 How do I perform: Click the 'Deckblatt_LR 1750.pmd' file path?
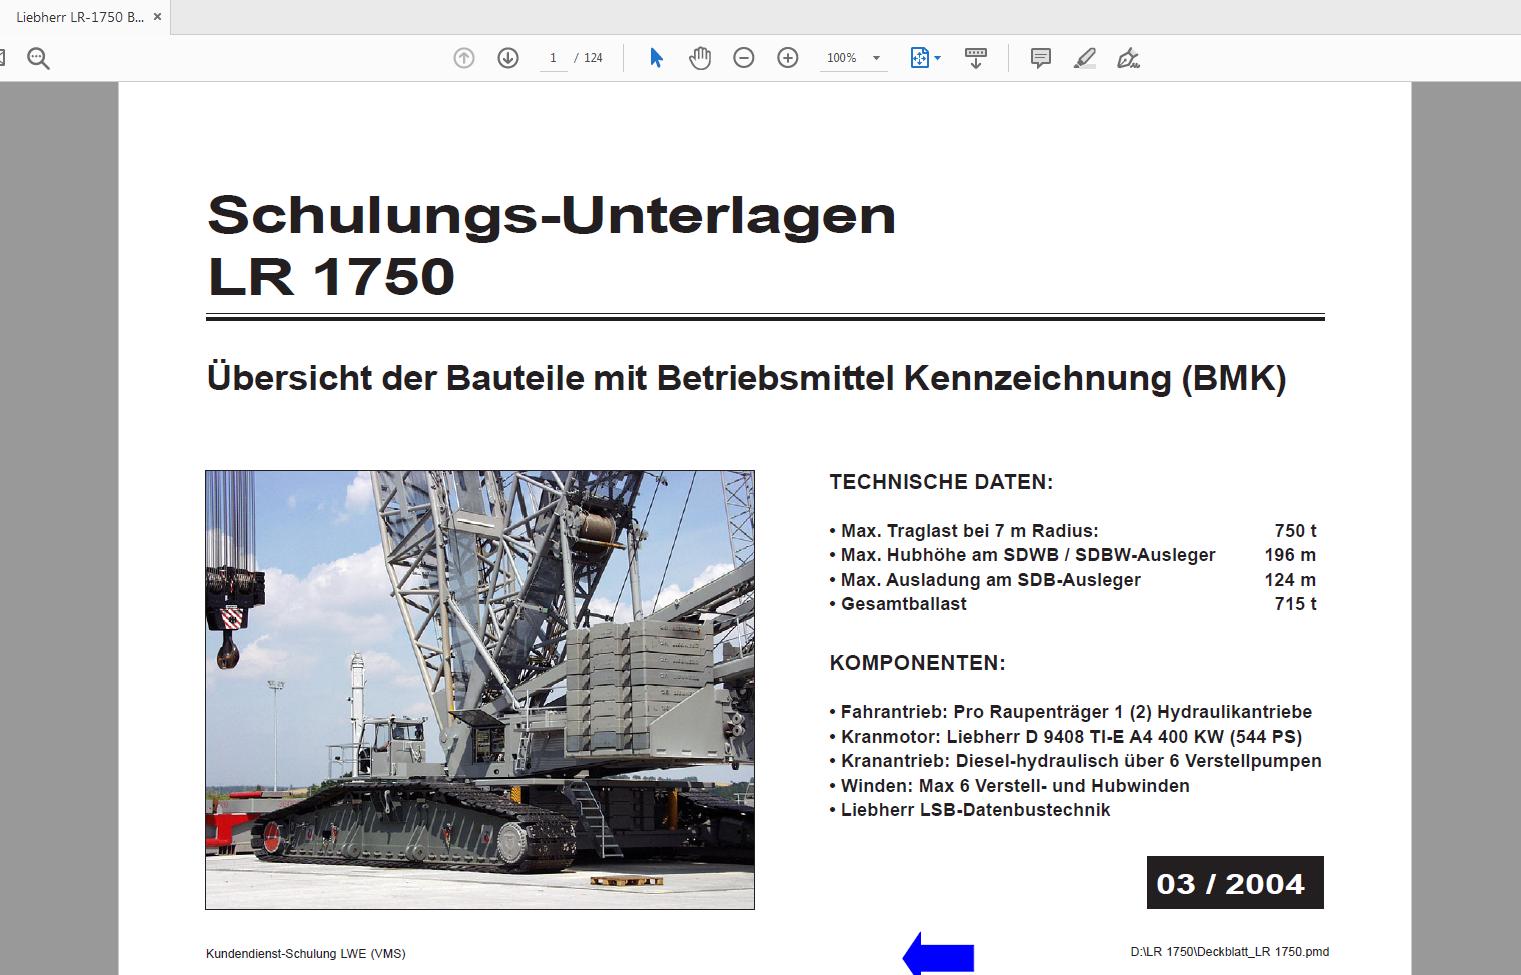pos(1230,952)
